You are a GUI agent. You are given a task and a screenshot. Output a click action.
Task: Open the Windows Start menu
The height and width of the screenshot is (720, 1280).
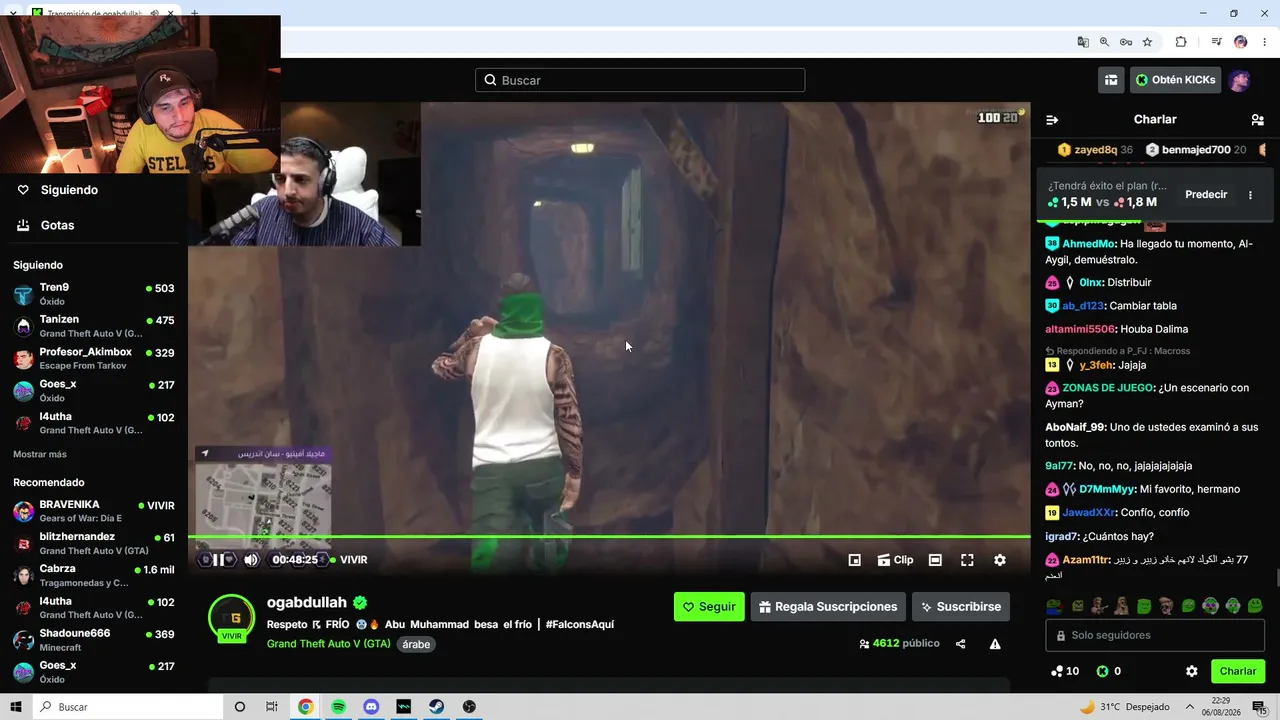pyautogui.click(x=16, y=707)
